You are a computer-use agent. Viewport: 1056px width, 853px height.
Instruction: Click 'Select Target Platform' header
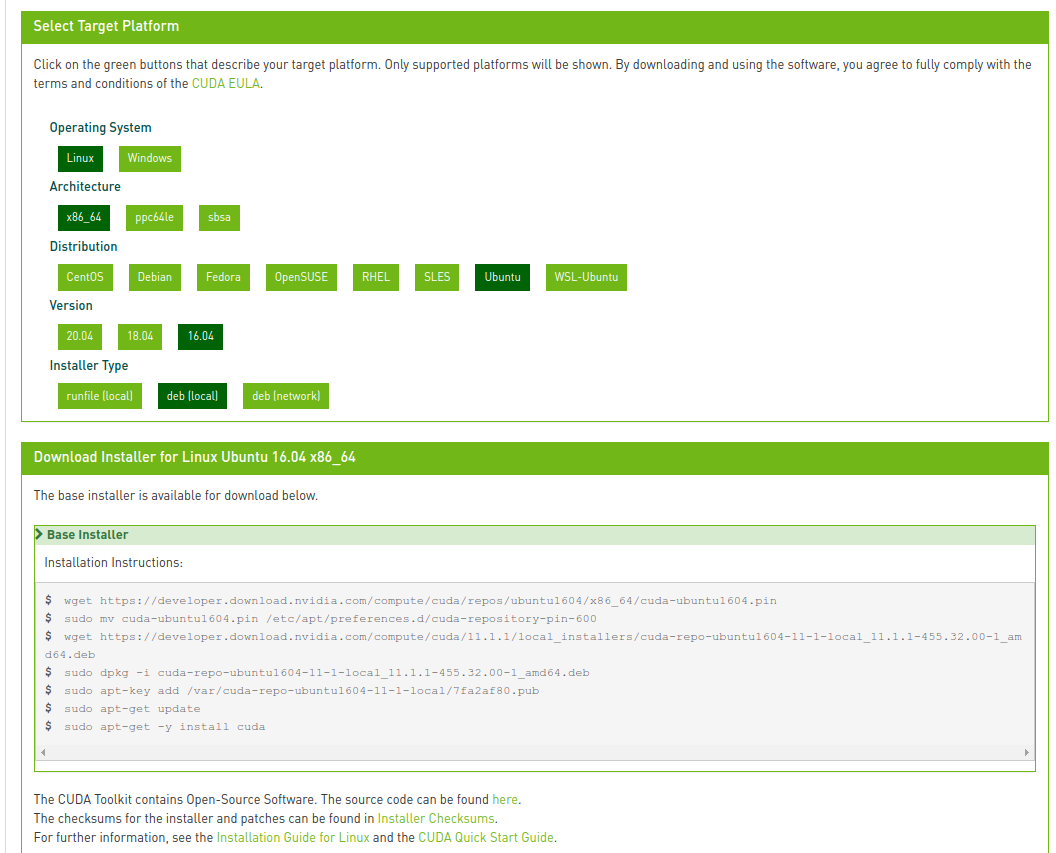tap(106, 26)
